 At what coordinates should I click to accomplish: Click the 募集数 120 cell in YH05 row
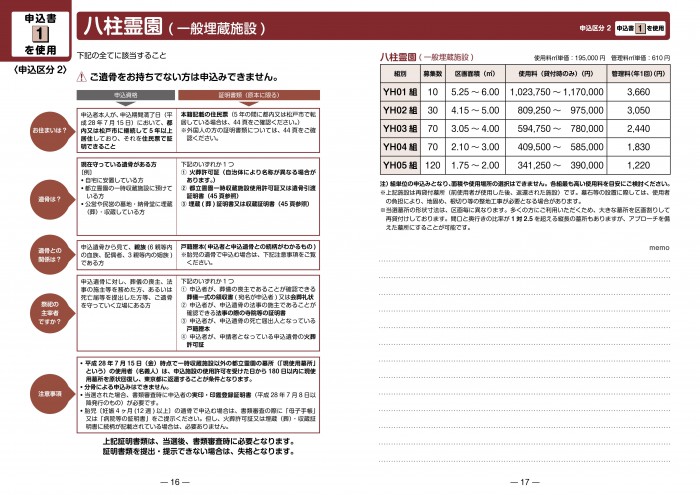coord(433,165)
